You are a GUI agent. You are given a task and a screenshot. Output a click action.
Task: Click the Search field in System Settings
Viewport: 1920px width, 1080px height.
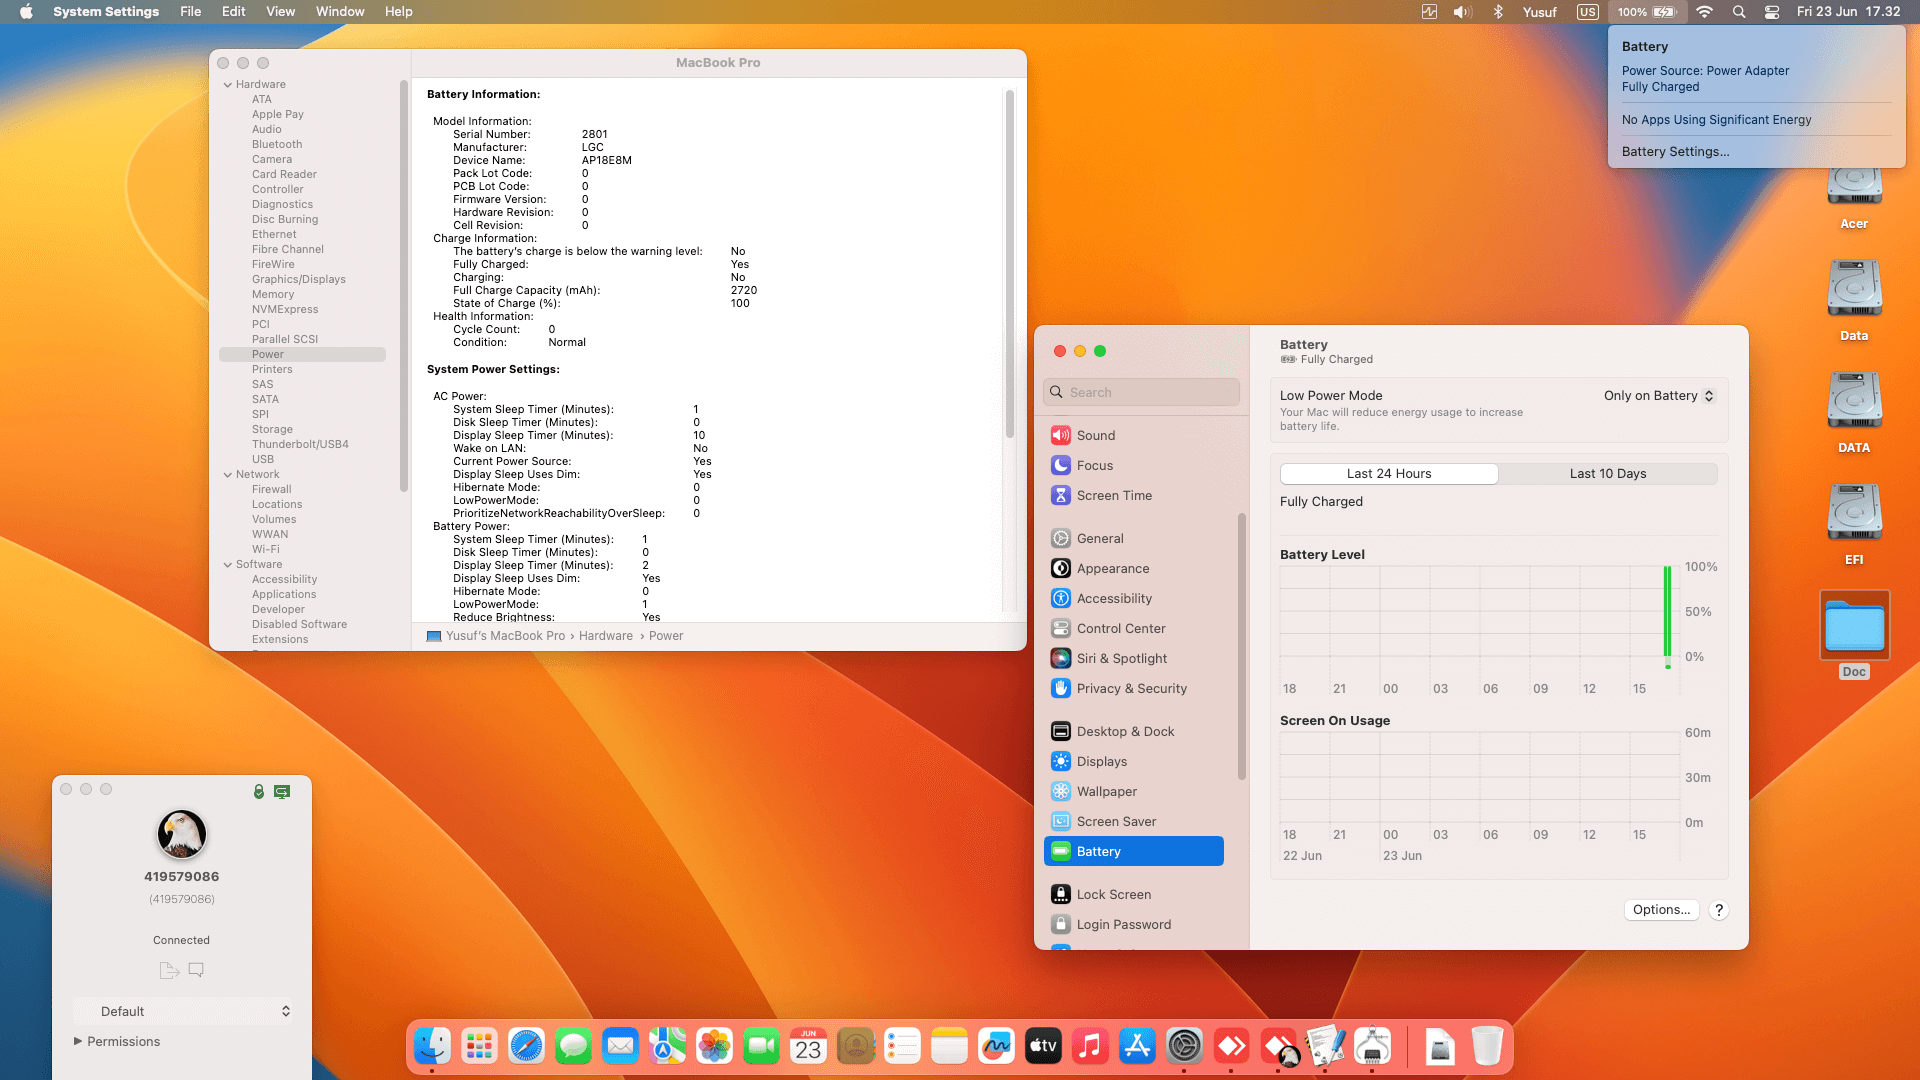click(x=1141, y=392)
